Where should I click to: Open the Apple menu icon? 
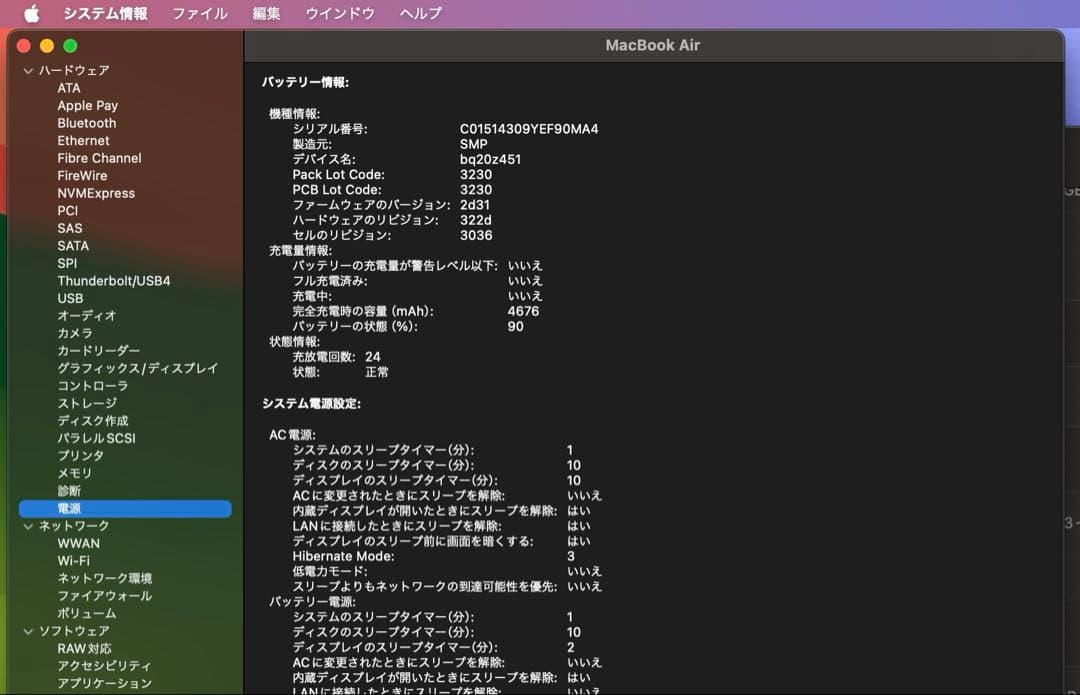tap(31, 14)
